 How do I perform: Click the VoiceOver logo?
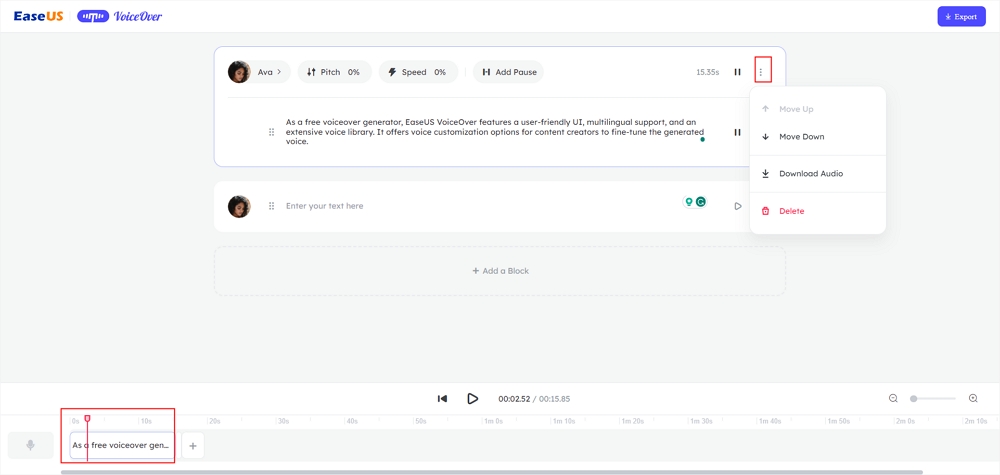click(x=119, y=17)
